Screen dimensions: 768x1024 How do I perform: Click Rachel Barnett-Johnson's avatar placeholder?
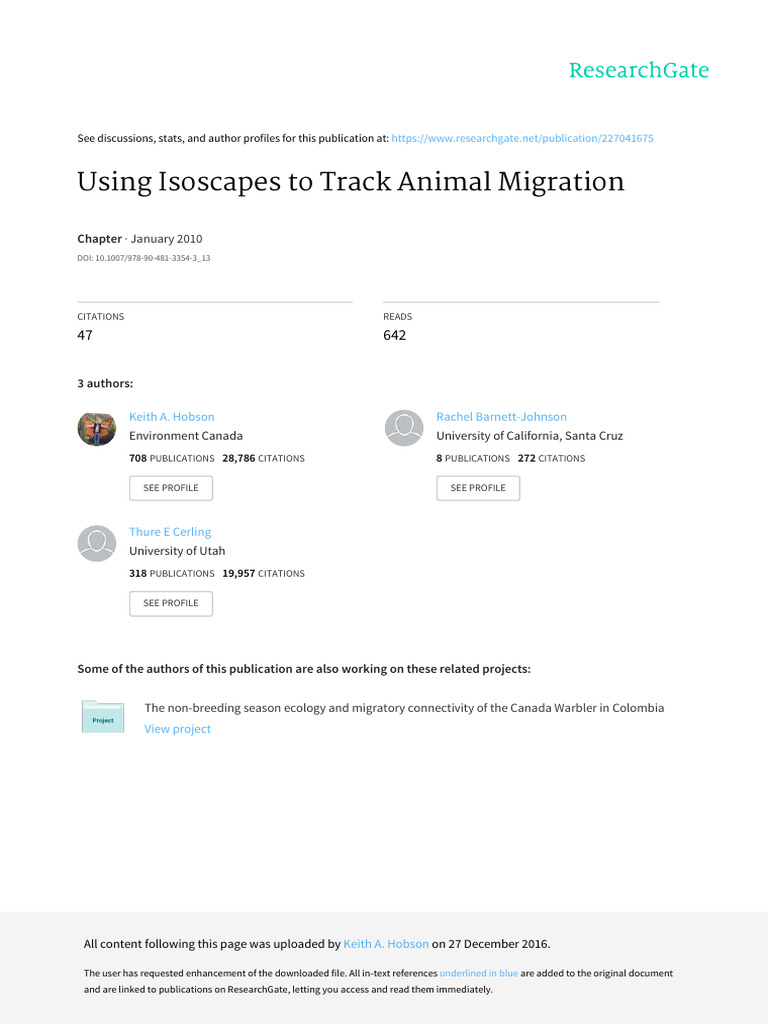pos(404,428)
